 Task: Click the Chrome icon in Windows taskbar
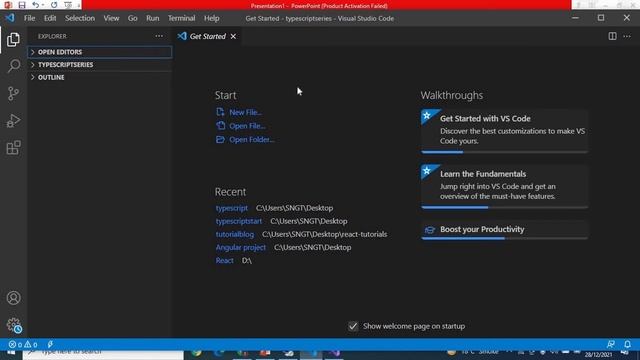pos(196,354)
